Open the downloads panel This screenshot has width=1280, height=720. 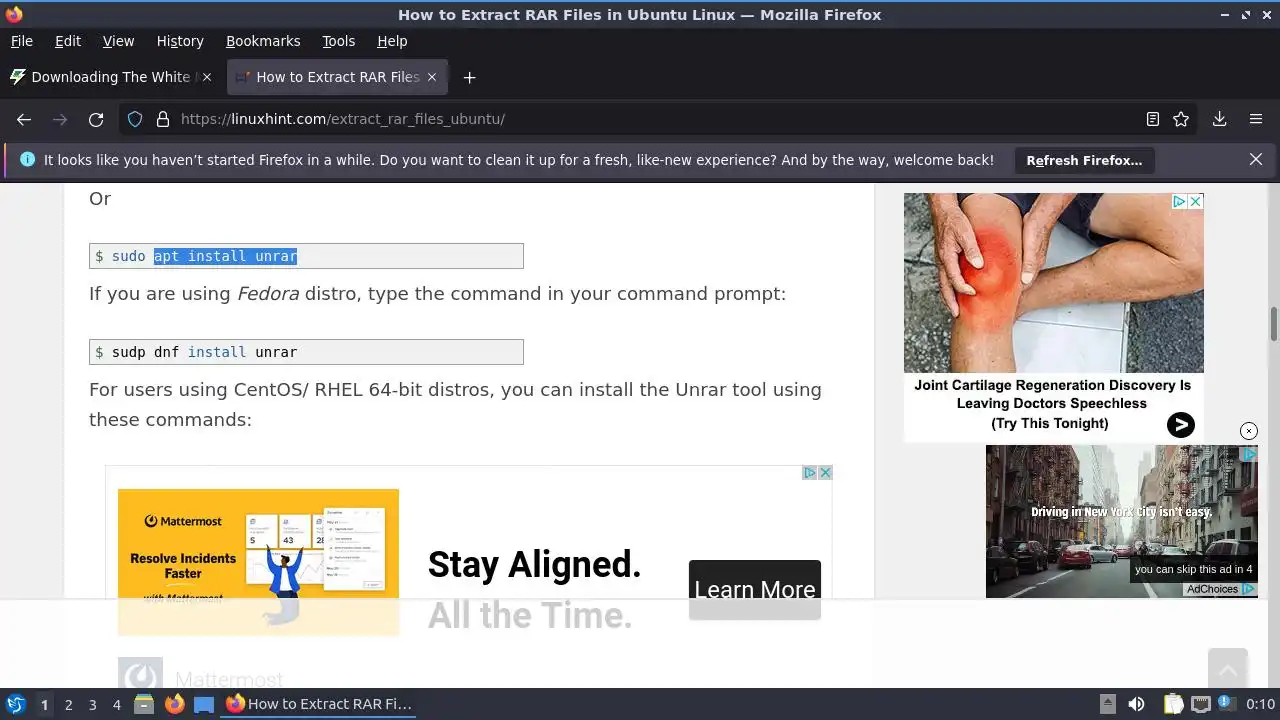pos(1220,119)
